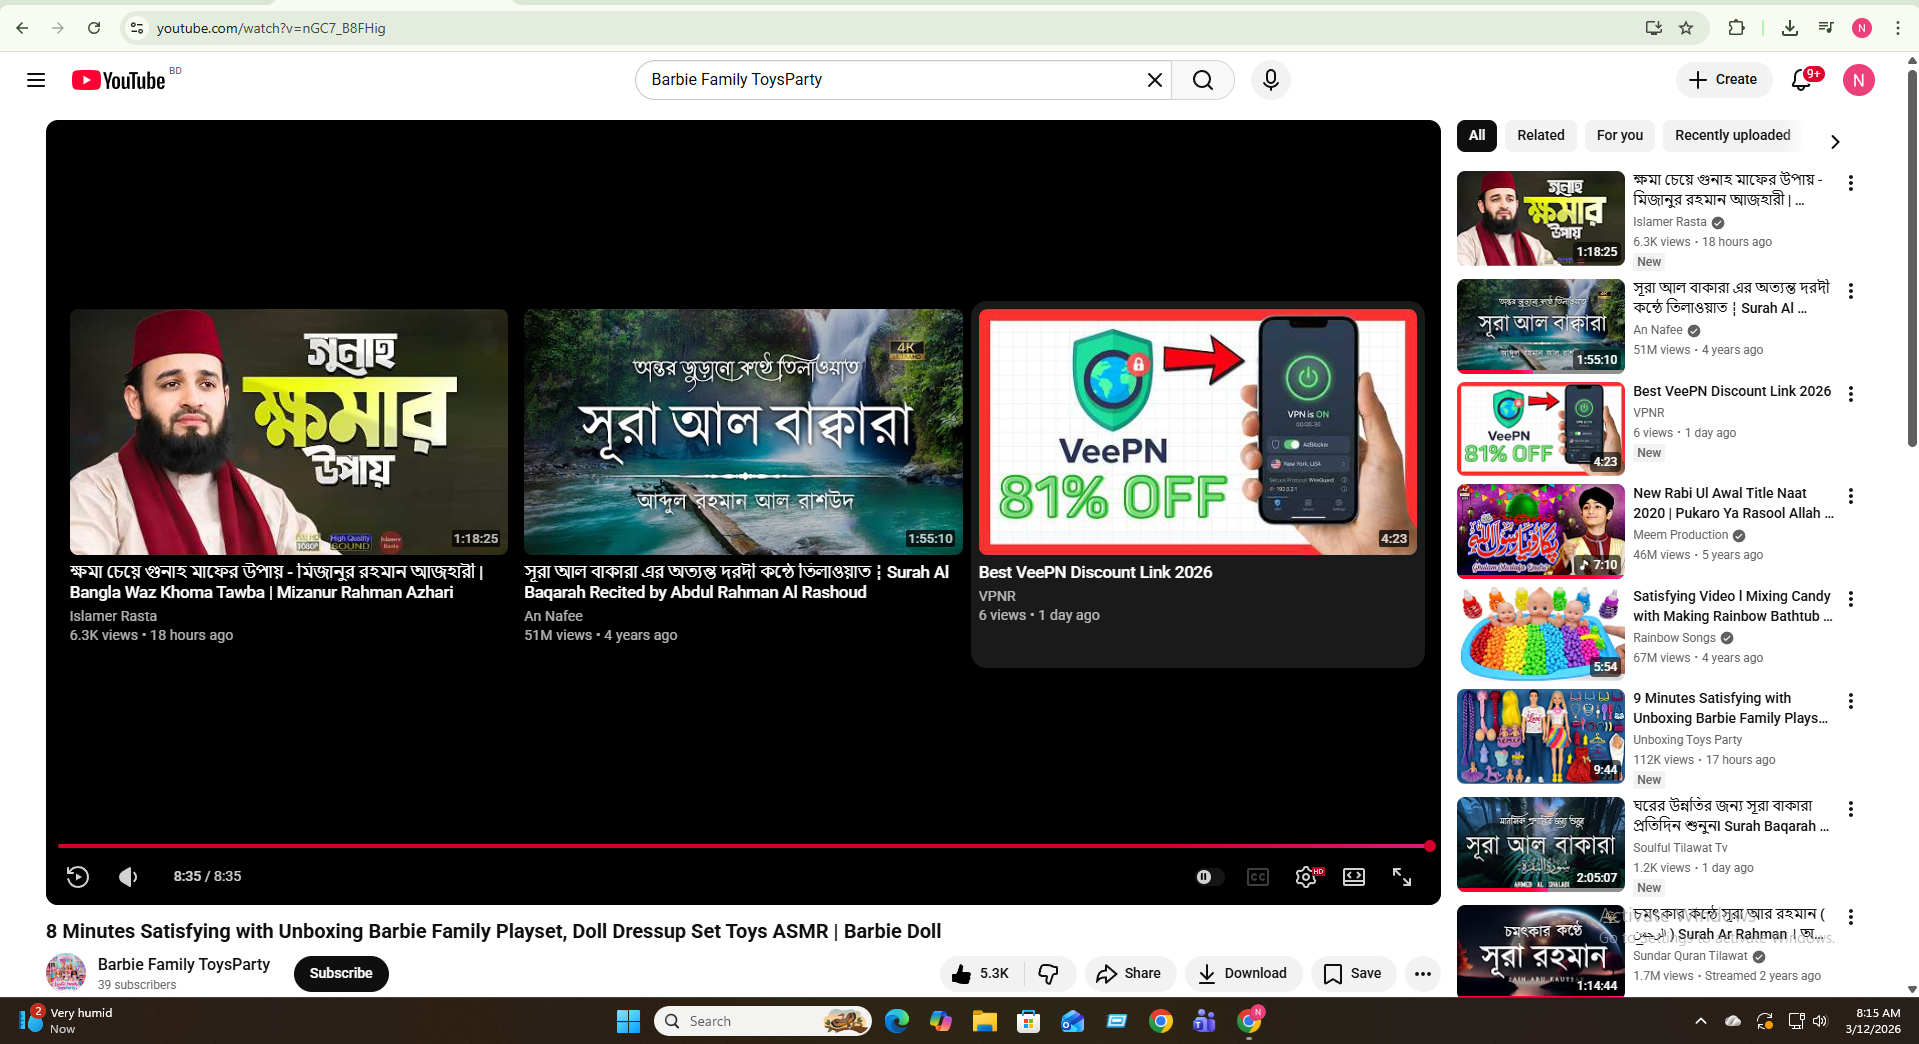Toggle the autoplay switch
Image resolution: width=1919 pixels, height=1044 pixels.
1208,877
